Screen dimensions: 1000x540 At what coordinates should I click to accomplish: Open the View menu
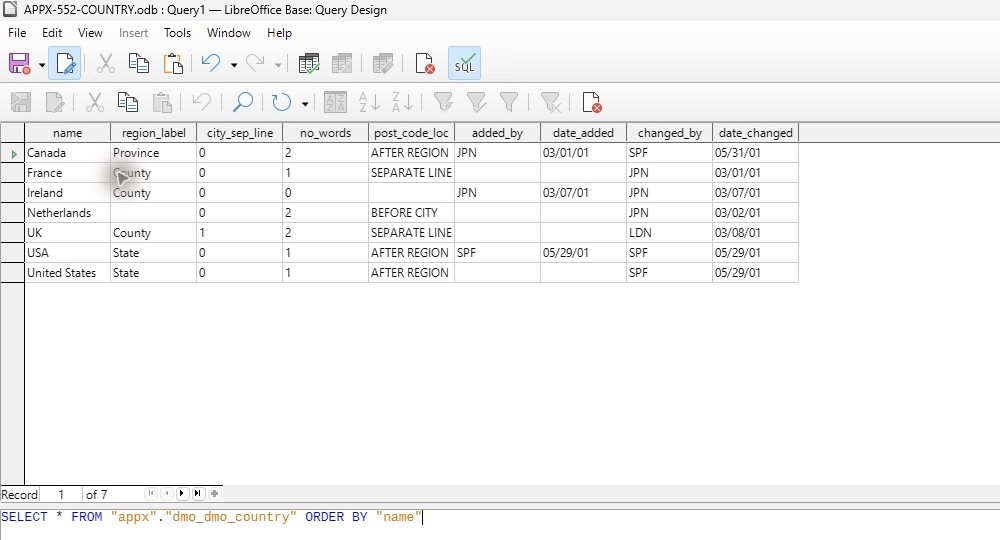pyautogui.click(x=90, y=33)
